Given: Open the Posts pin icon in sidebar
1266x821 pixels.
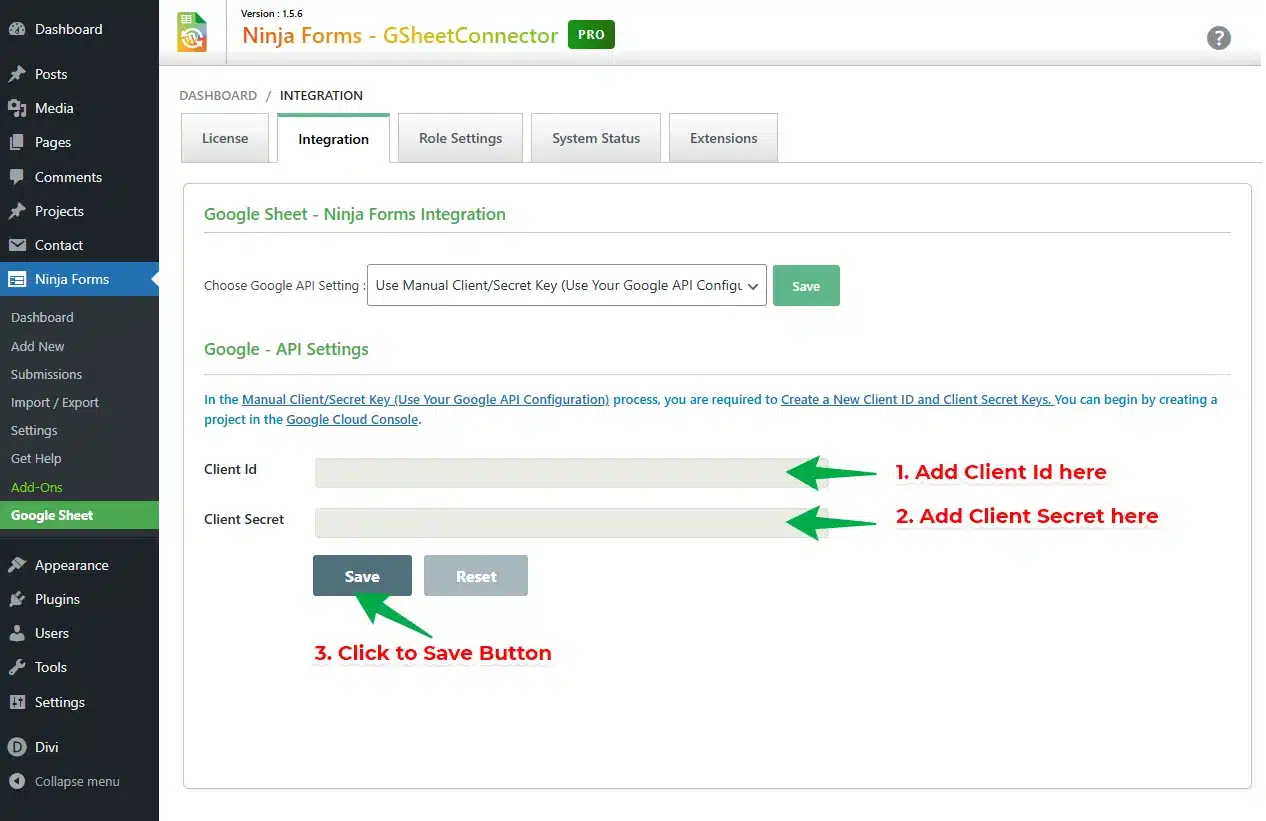Looking at the screenshot, I should pyautogui.click(x=17, y=74).
